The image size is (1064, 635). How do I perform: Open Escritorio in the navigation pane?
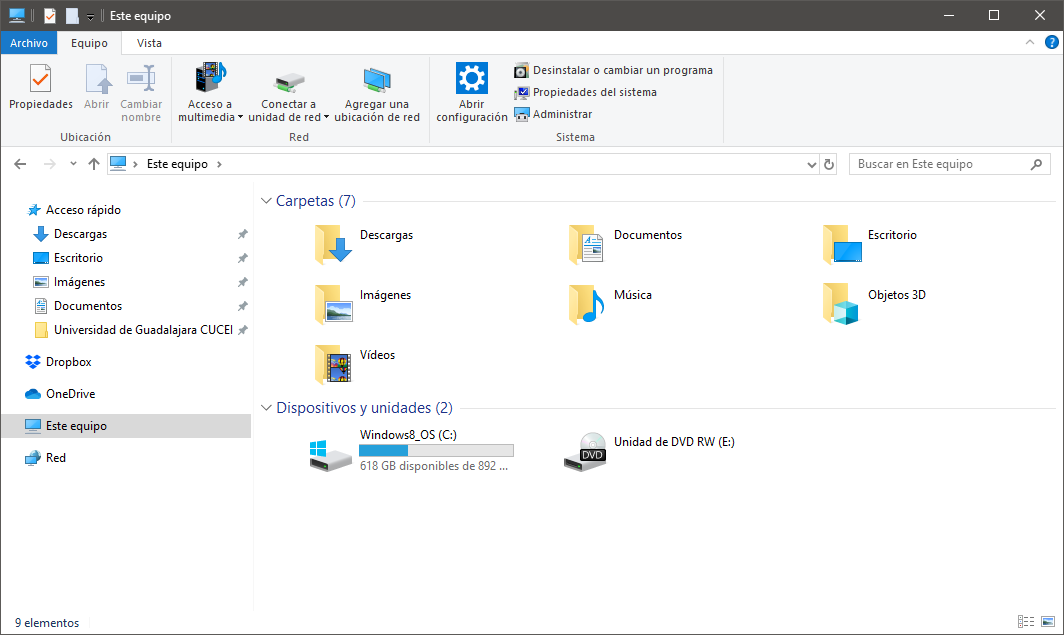click(x=78, y=258)
